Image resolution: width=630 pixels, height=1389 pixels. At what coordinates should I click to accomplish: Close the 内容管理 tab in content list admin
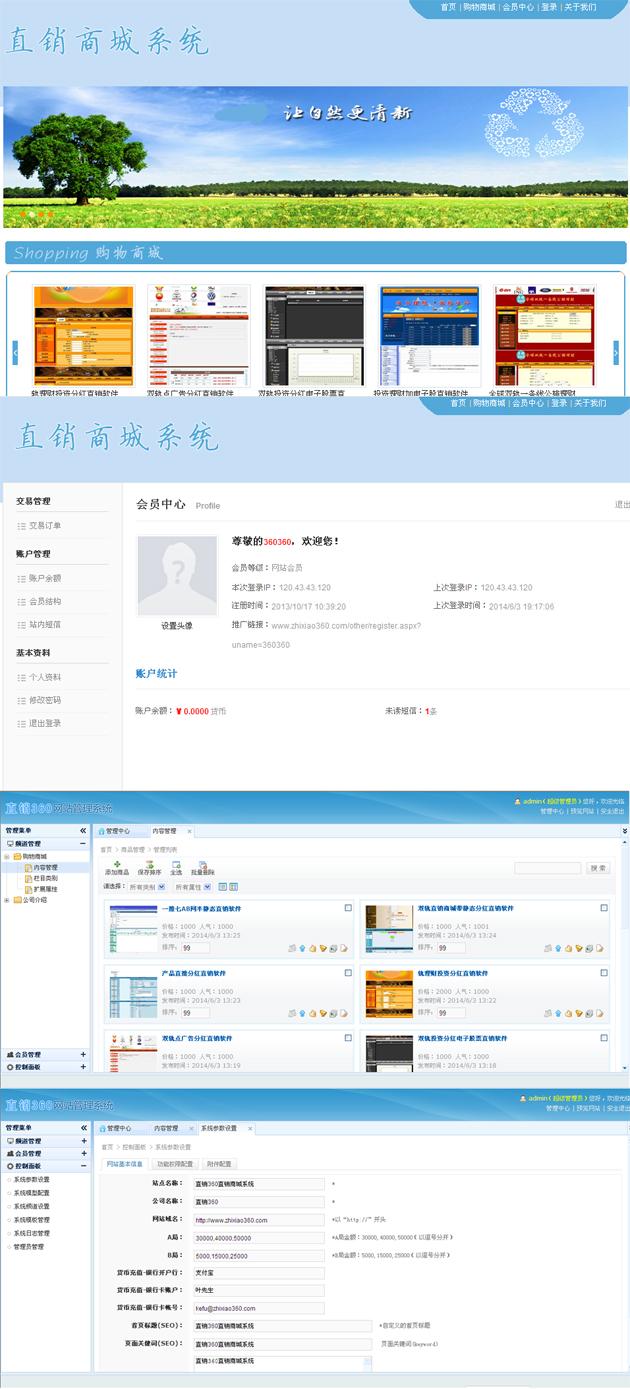[x=190, y=831]
